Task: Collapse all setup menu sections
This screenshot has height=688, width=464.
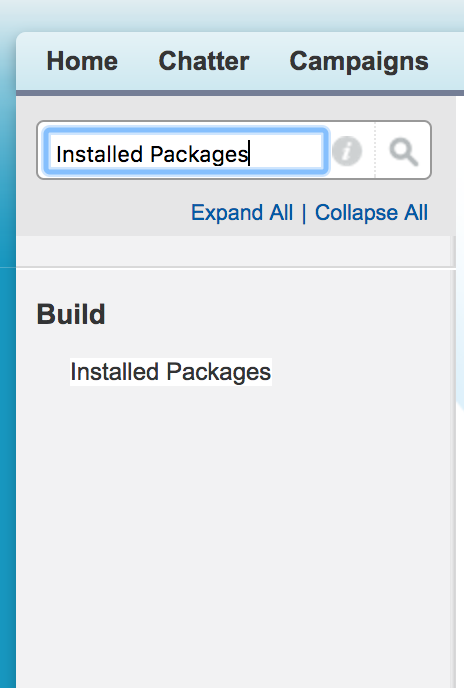Action: tap(371, 213)
